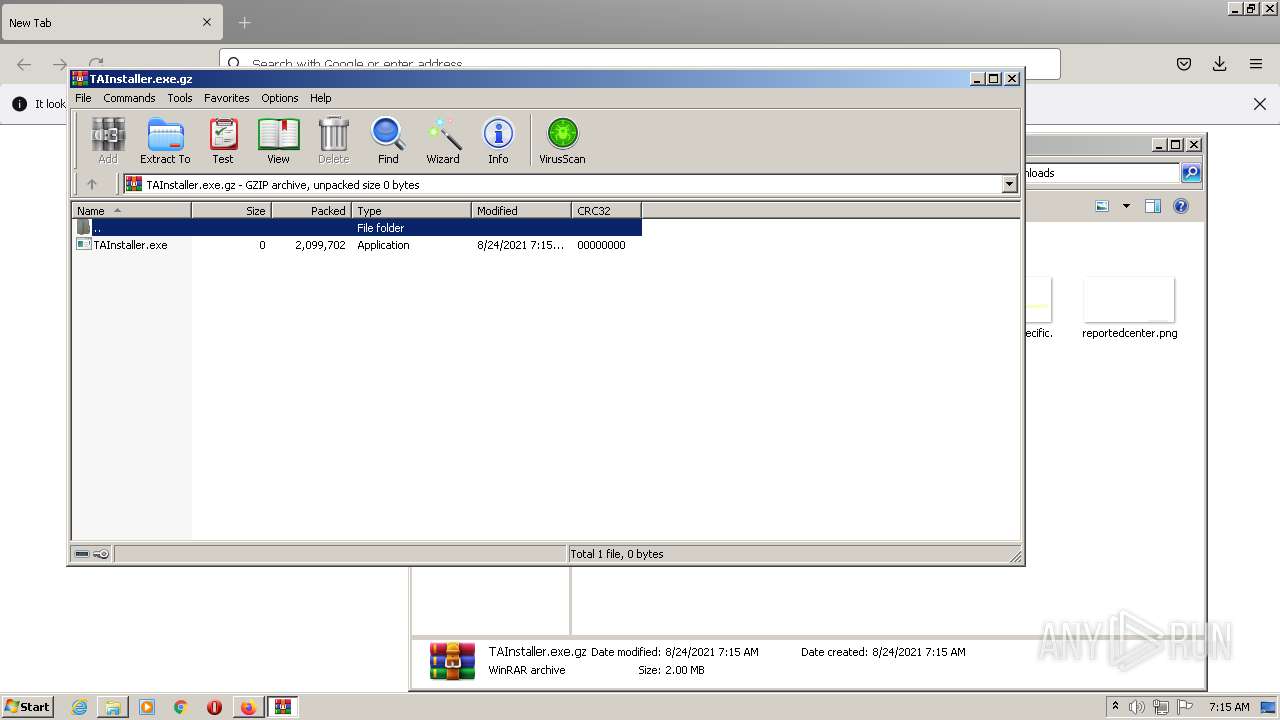
Task: Open the Pocket save icon in browser
Action: (1184, 63)
